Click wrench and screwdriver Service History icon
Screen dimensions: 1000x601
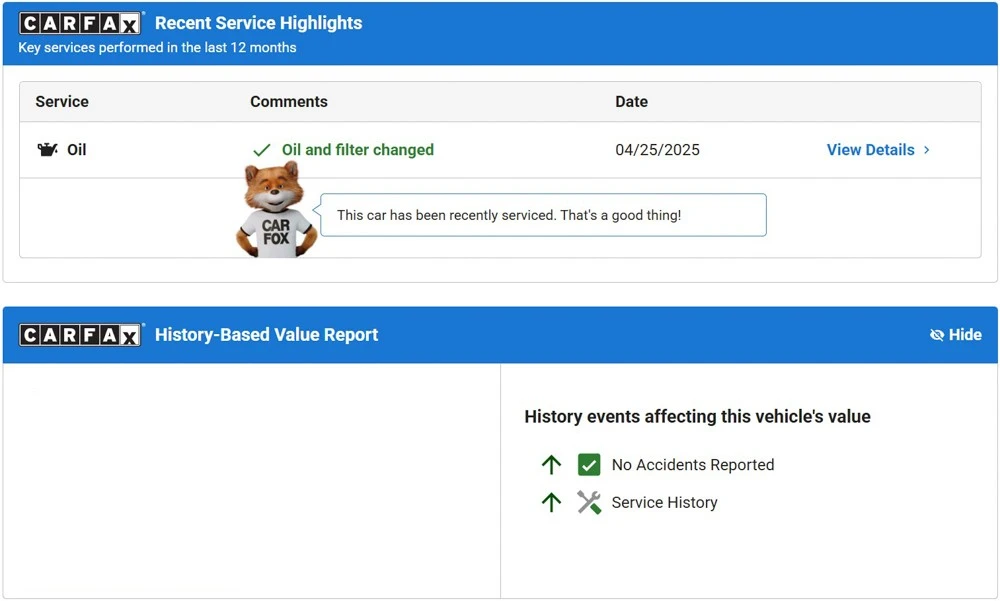589,502
